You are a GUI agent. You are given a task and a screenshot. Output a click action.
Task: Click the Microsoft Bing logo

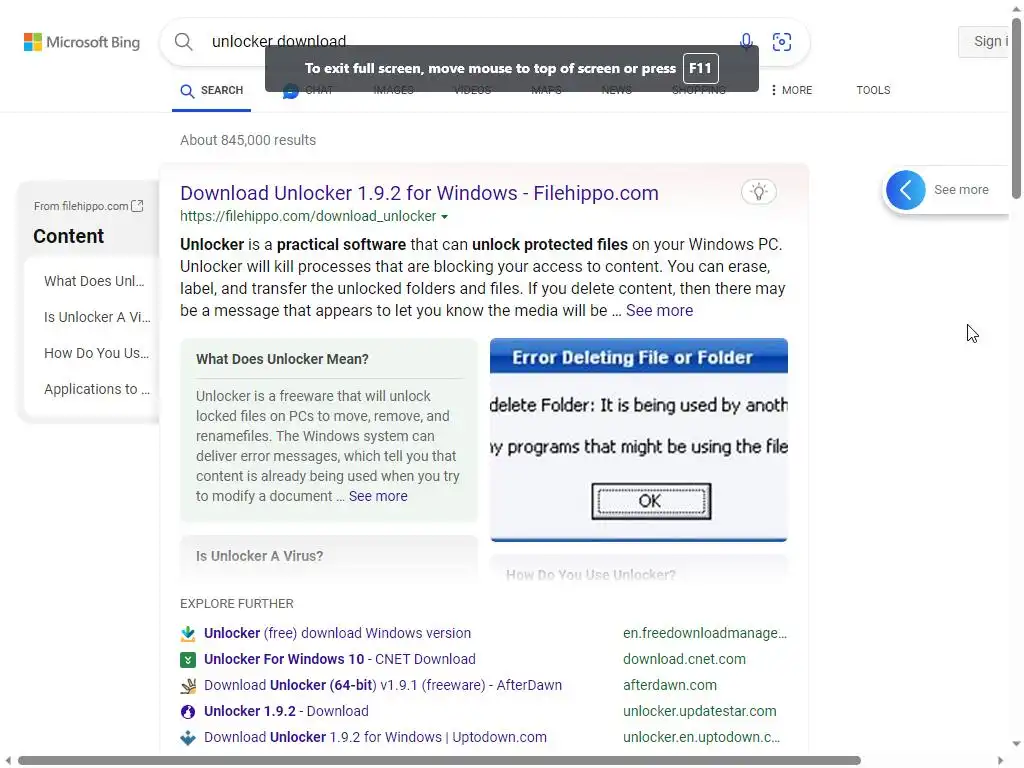pyautogui.click(x=82, y=42)
